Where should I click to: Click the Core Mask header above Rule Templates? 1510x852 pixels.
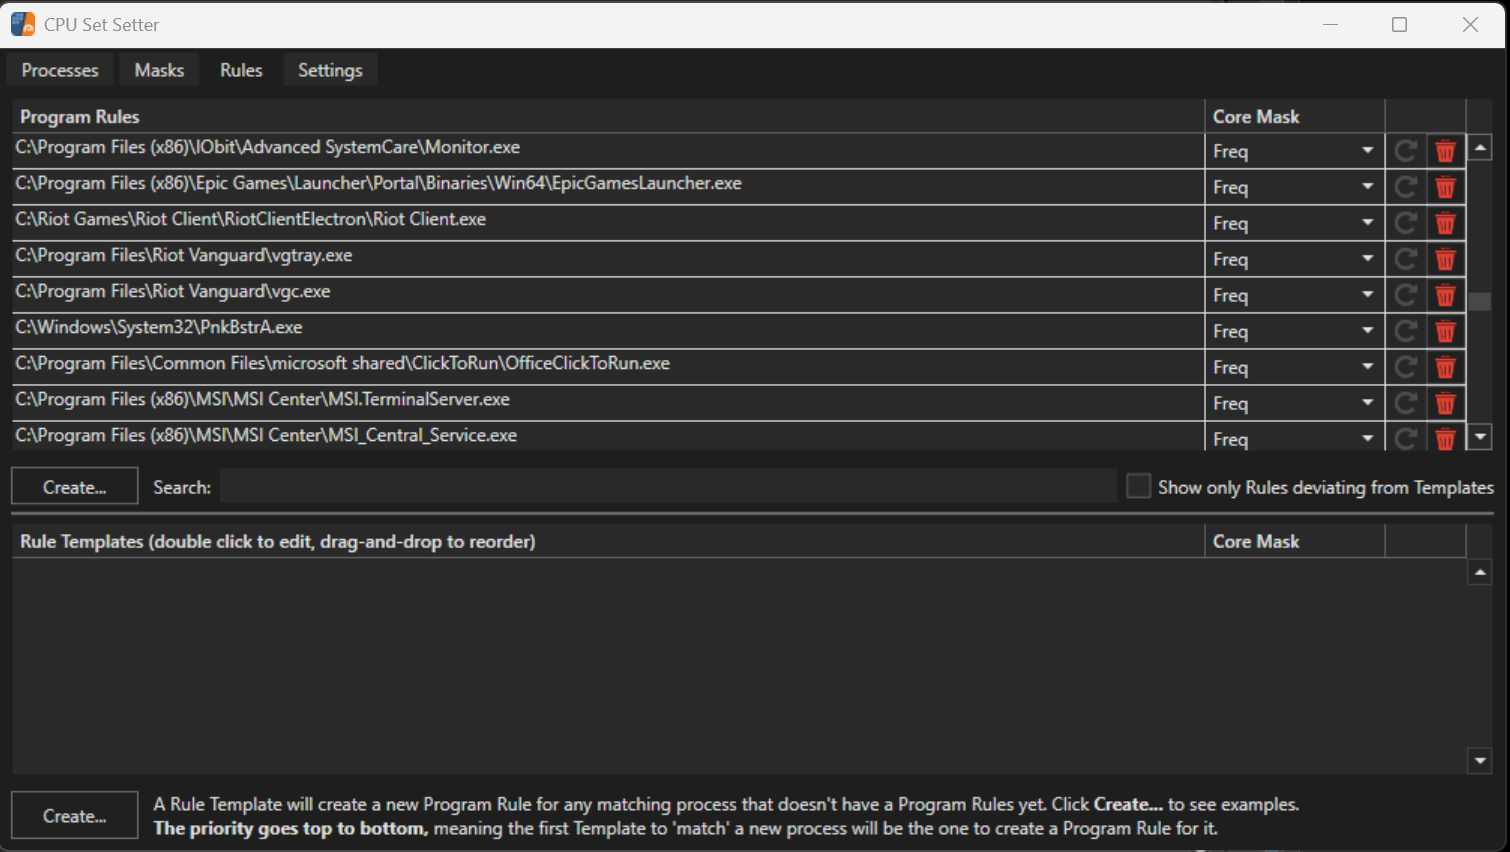1295,541
